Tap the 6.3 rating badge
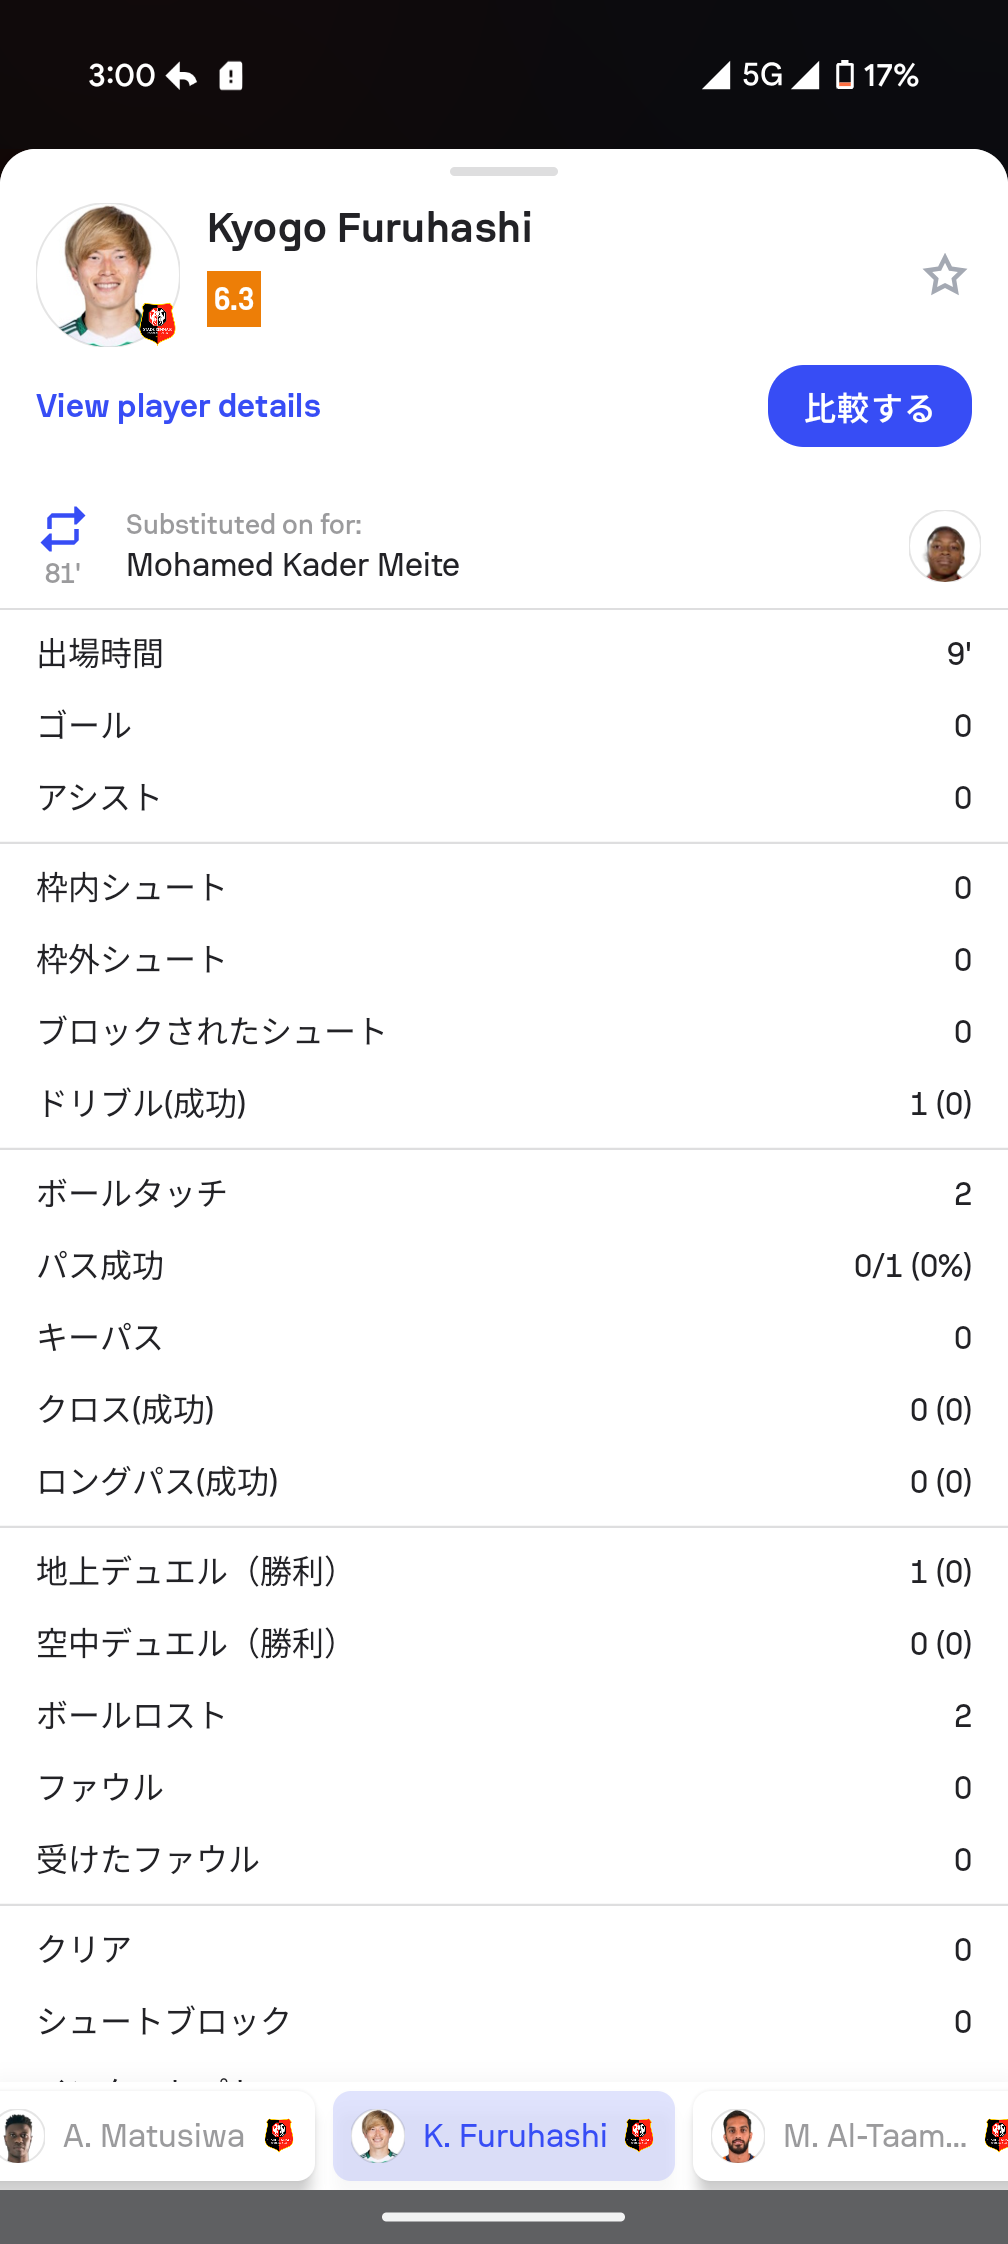1008x2244 pixels. click(x=234, y=299)
